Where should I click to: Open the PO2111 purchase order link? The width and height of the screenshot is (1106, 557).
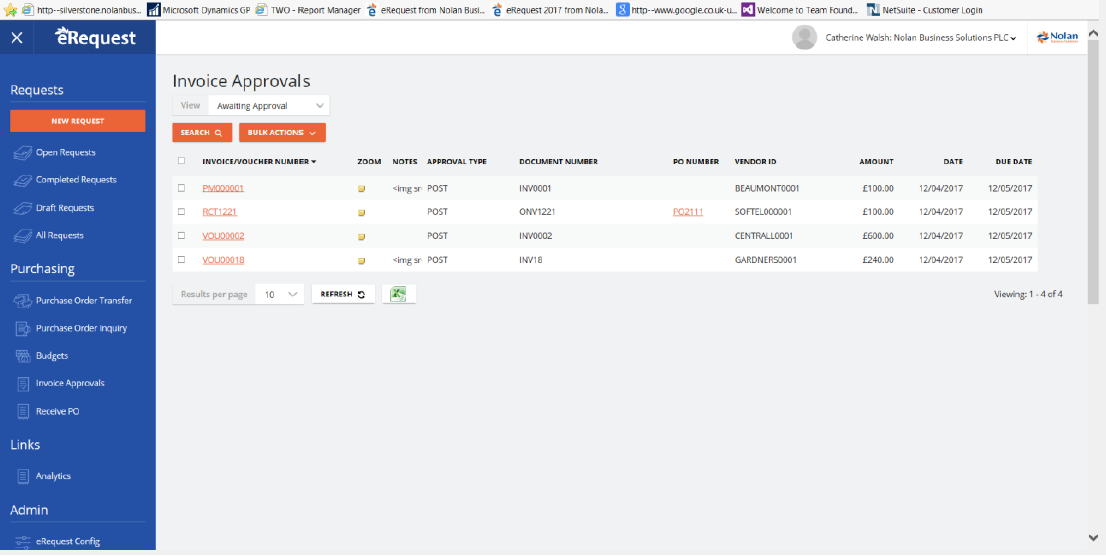(688, 212)
